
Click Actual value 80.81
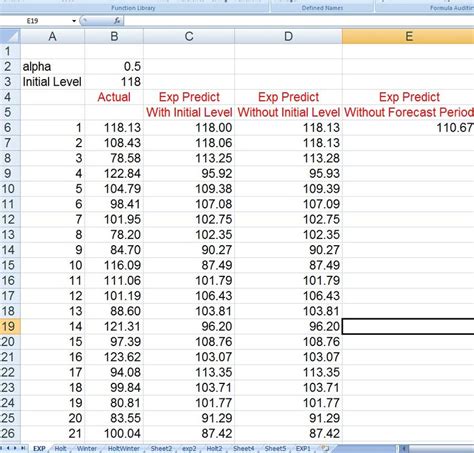(x=114, y=403)
